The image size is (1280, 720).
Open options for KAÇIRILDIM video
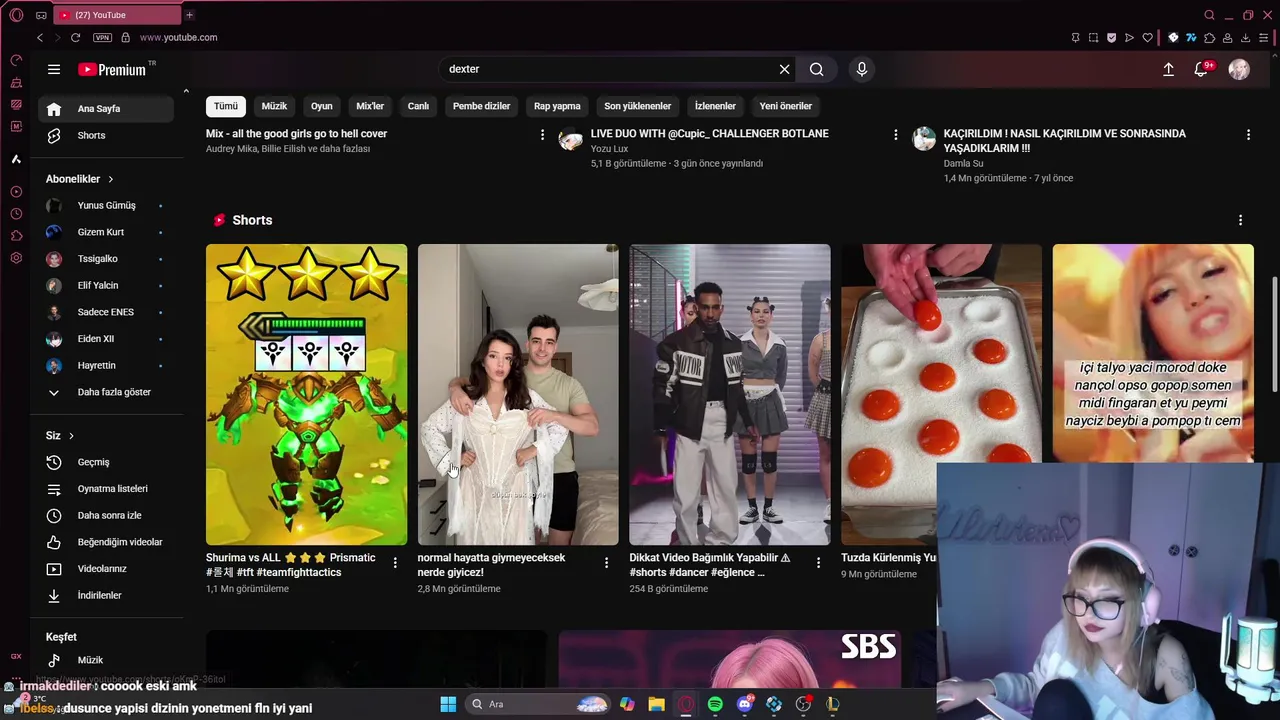1248,134
